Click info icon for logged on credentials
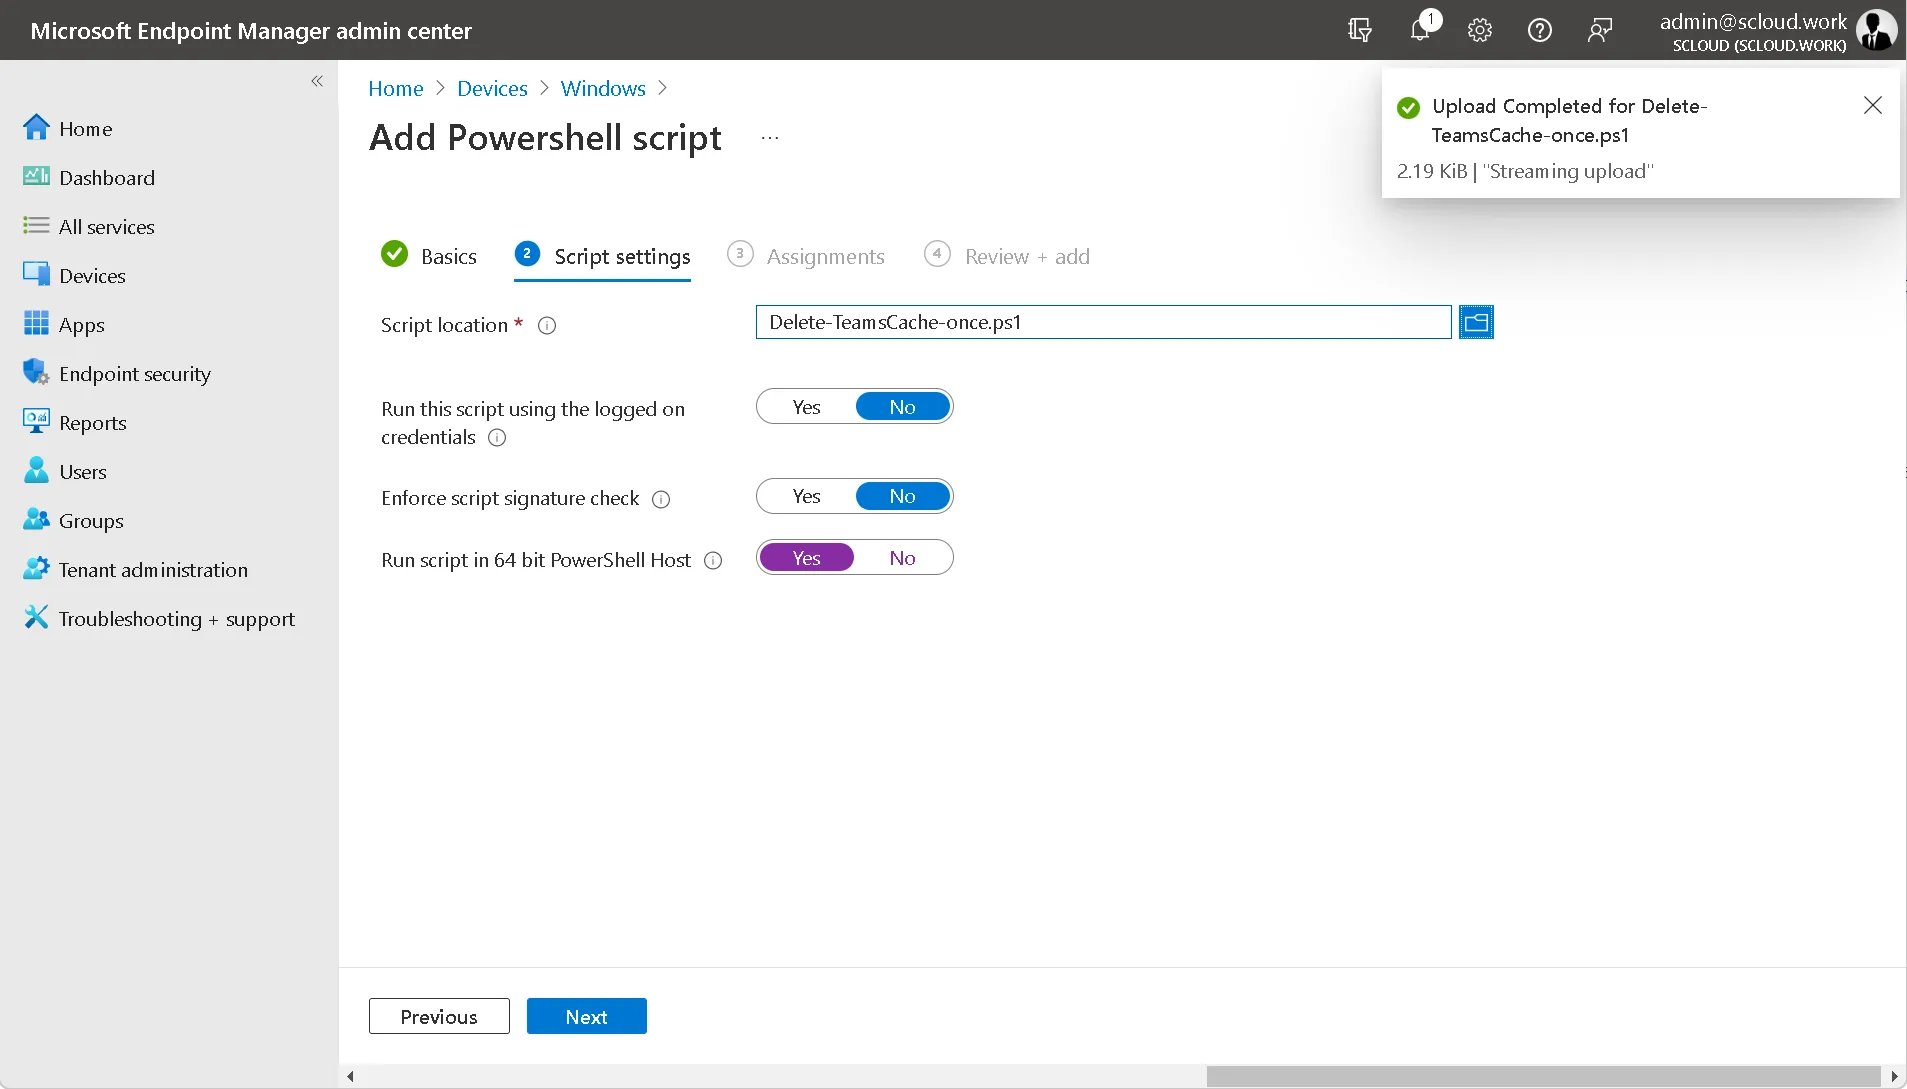The image size is (1907, 1089). pyautogui.click(x=497, y=438)
